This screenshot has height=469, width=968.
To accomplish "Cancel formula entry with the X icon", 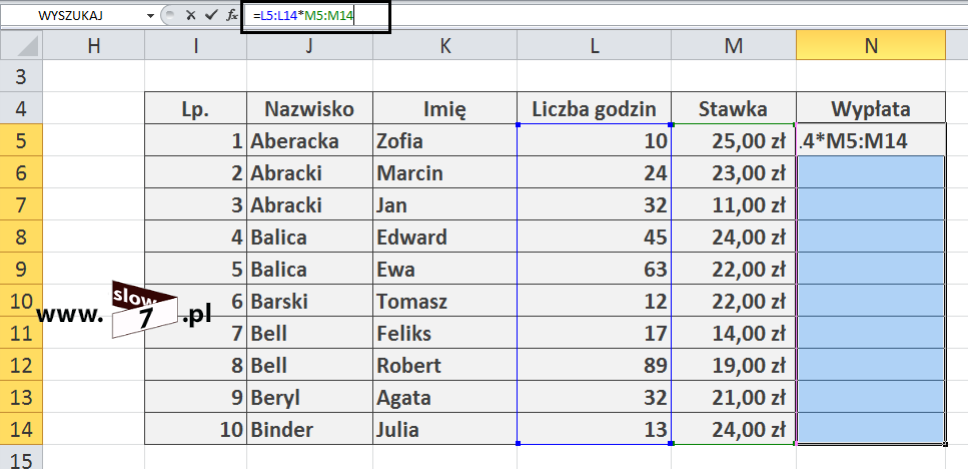I will 190,15.
